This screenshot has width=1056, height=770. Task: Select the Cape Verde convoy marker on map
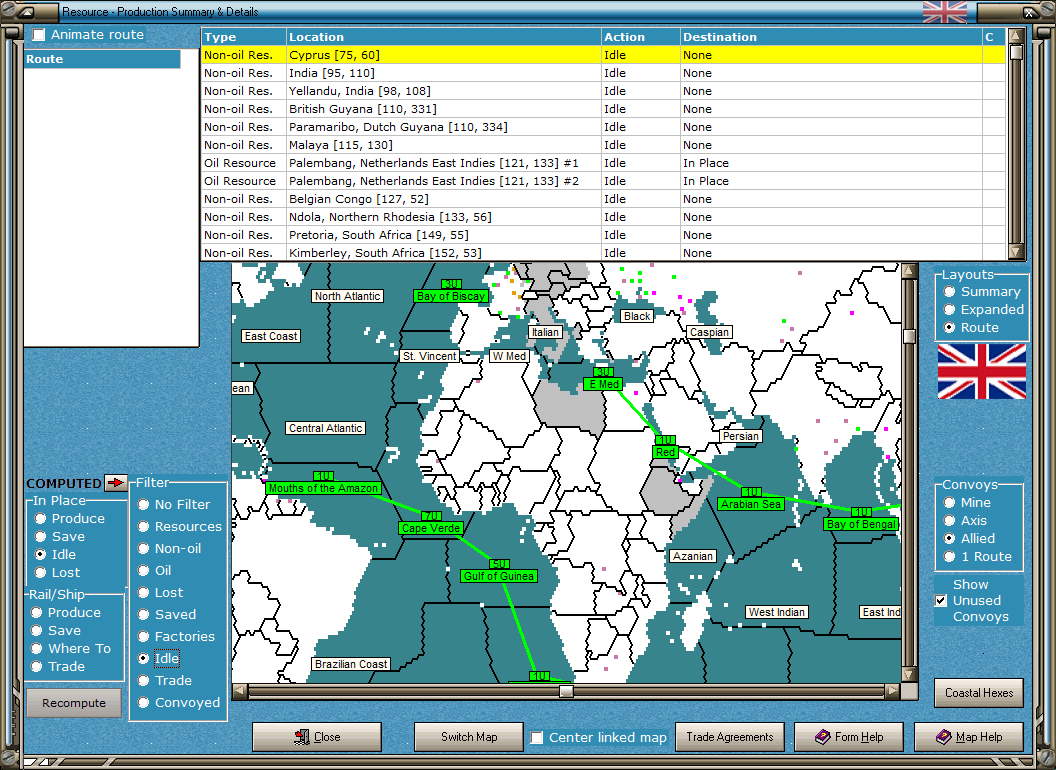(430, 527)
